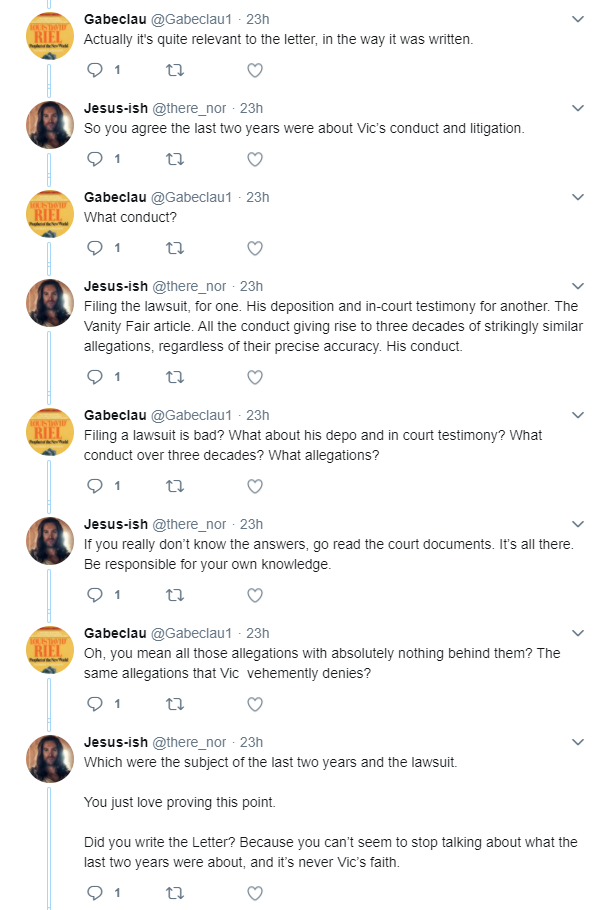Reply to the 'What conduct?' tweet
The image size is (612, 910).
pyautogui.click(x=95, y=248)
